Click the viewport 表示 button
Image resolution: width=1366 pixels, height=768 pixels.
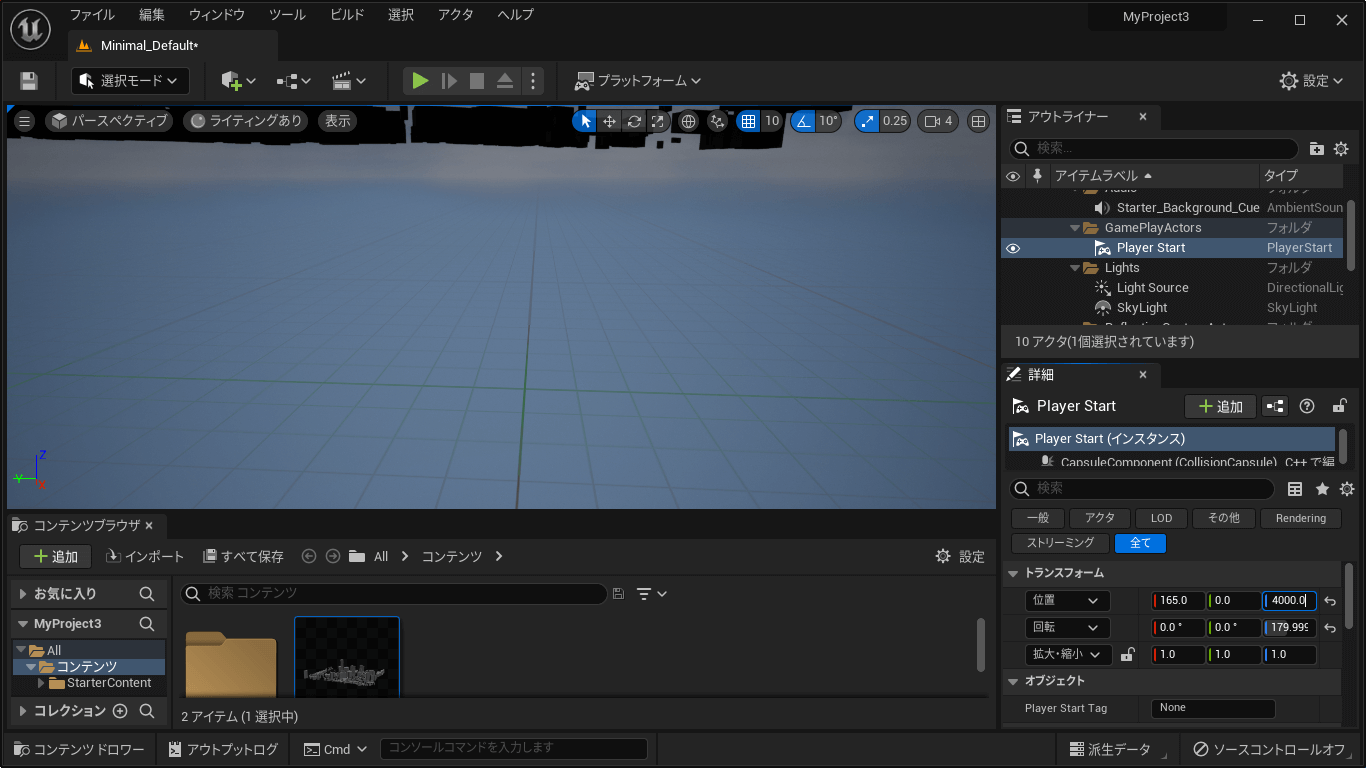[x=338, y=121]
